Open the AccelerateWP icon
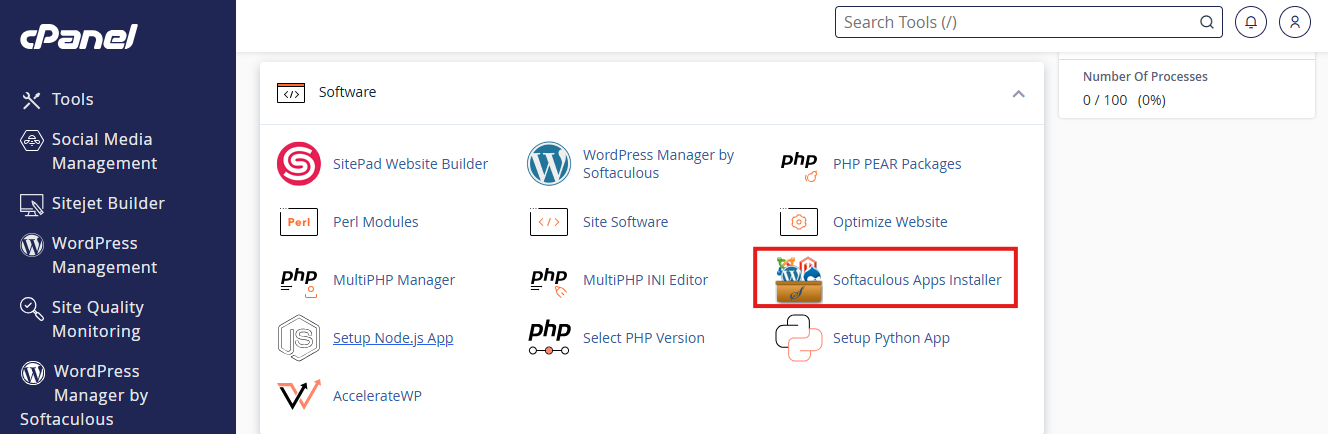This screenshot has height=434, width=1328. tap(298, 396)
